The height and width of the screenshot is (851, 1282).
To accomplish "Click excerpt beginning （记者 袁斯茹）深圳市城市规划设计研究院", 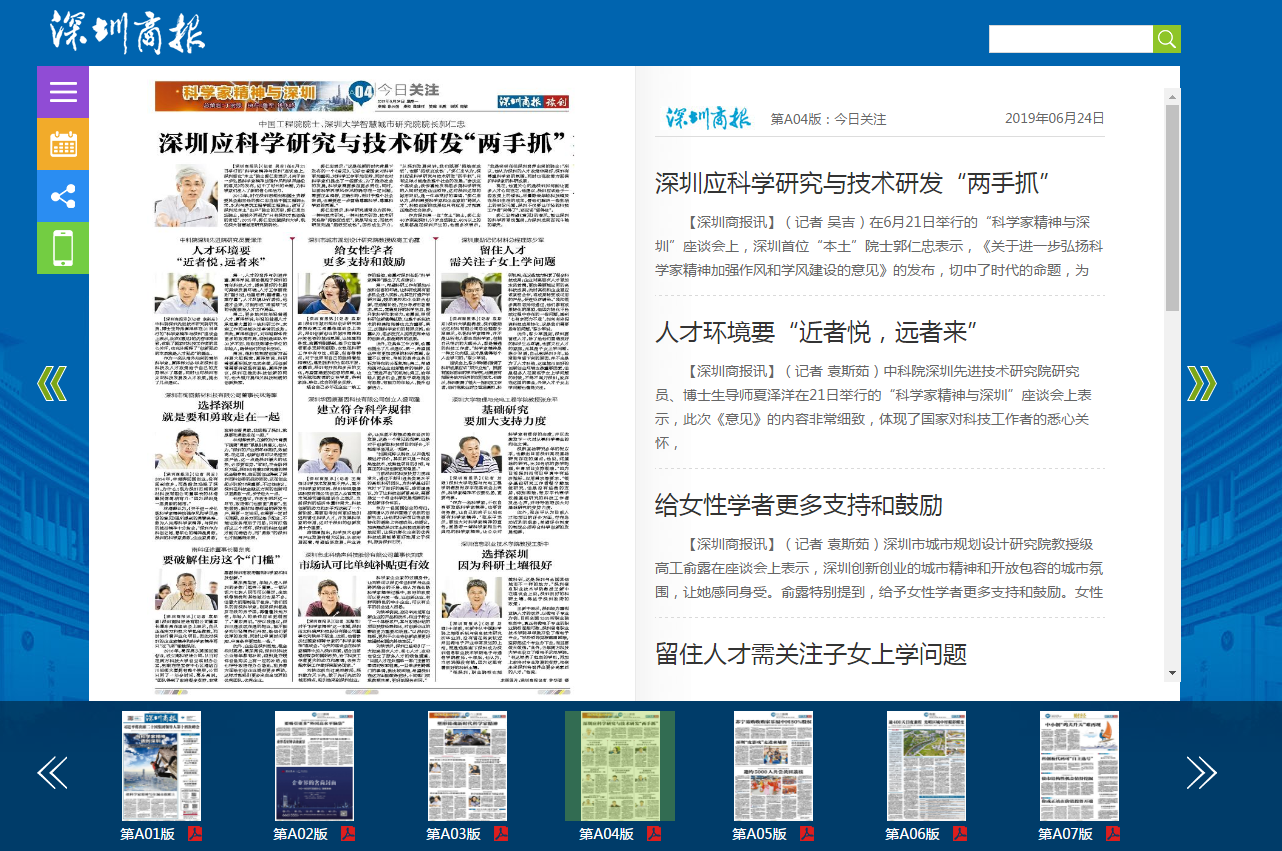I will (x=880, y=568).
